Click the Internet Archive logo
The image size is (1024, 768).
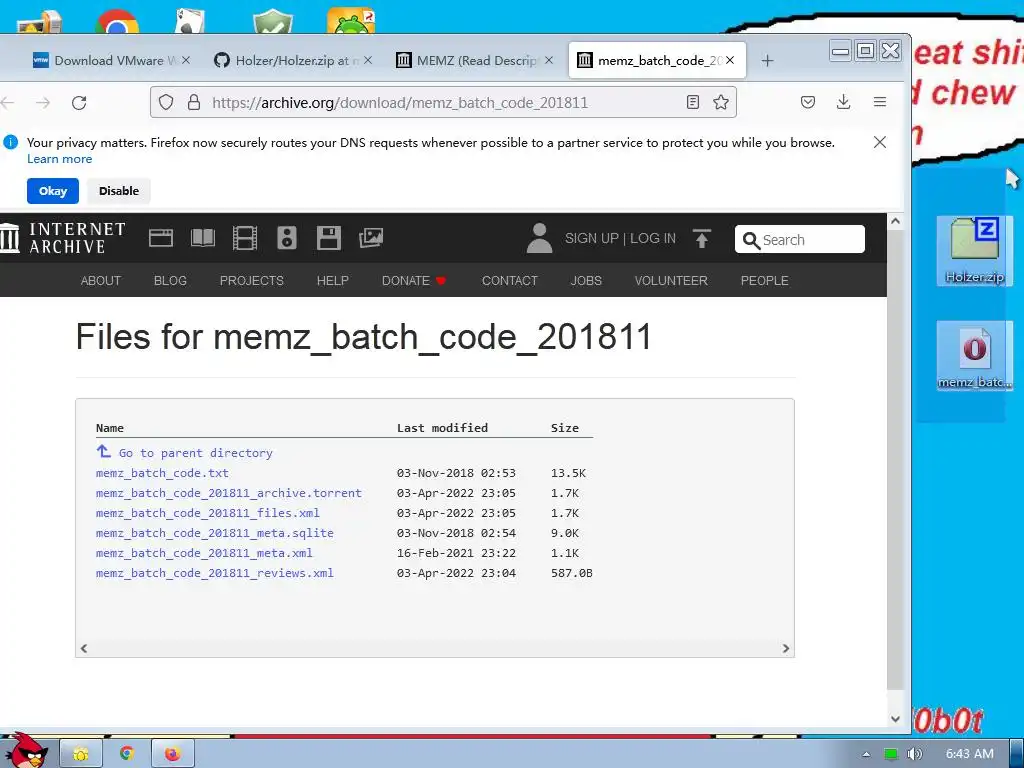click(63, 238)
